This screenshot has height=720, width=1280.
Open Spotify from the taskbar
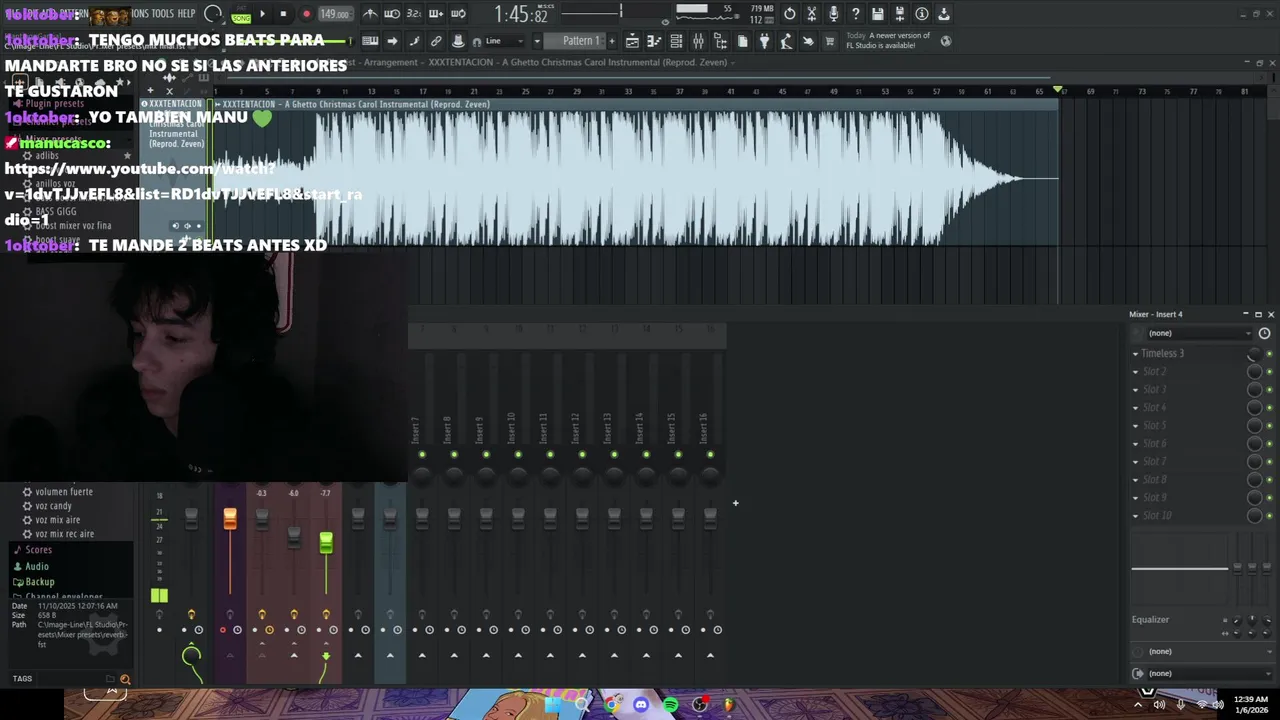coord(670,705)
